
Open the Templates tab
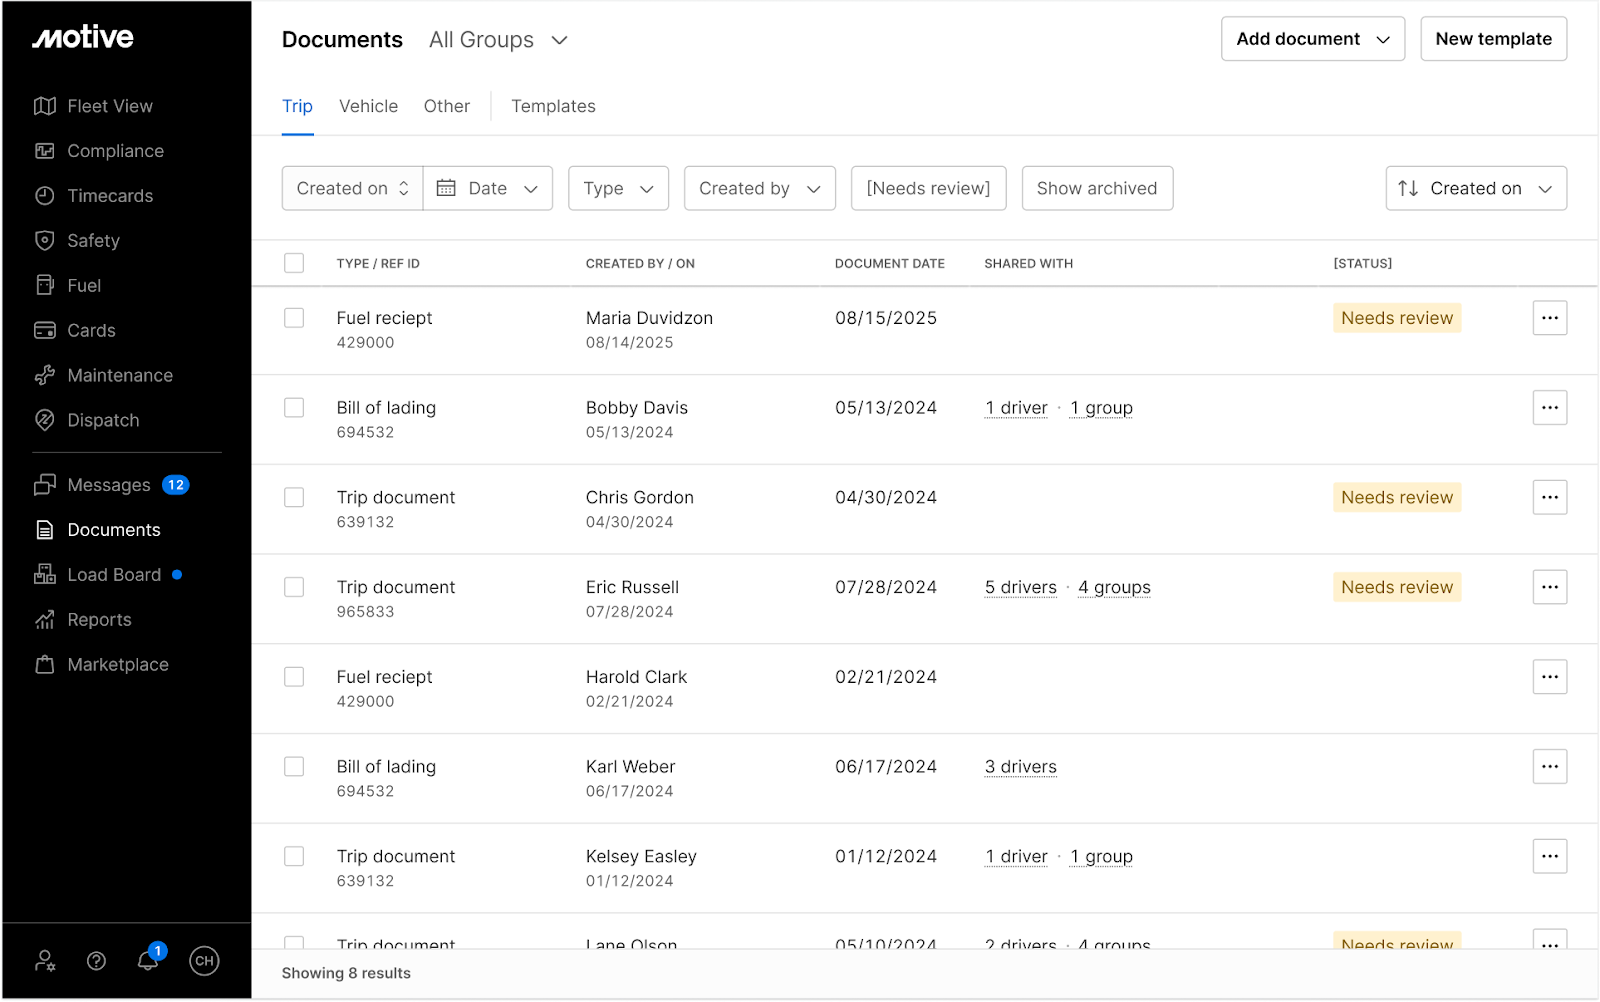click(x=553, y=106)
